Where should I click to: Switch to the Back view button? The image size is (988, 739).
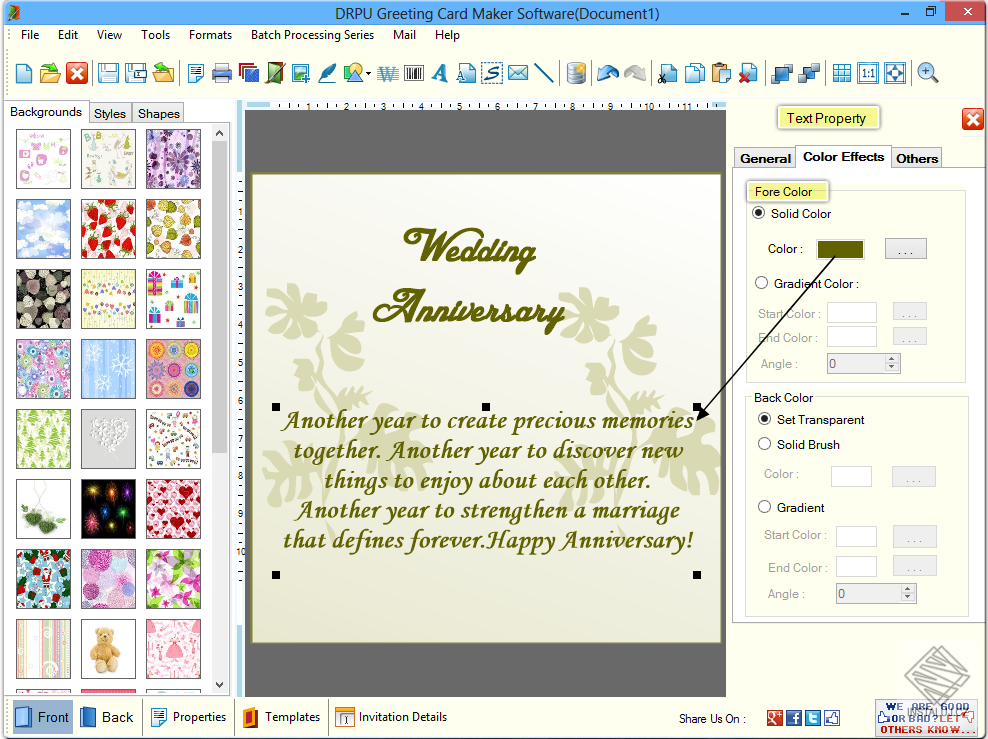pyautogui.click(x=107, y=717)
